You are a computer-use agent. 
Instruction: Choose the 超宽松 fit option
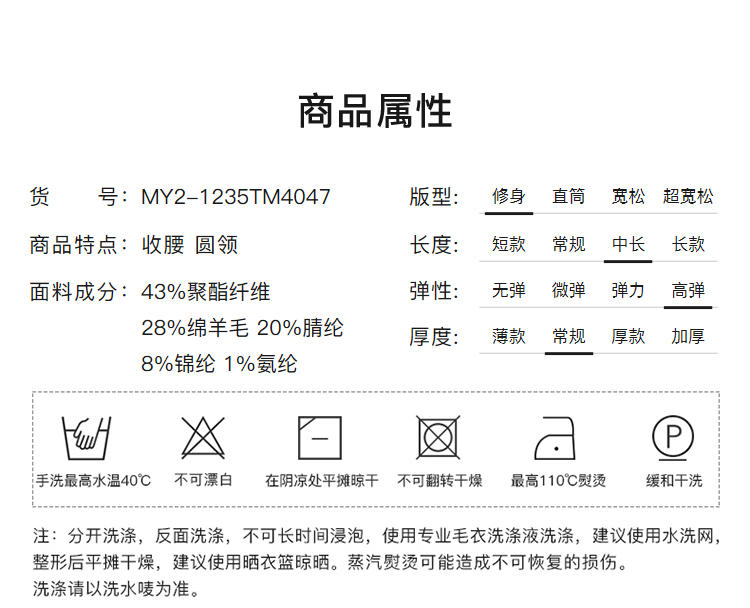coord(688,196)
